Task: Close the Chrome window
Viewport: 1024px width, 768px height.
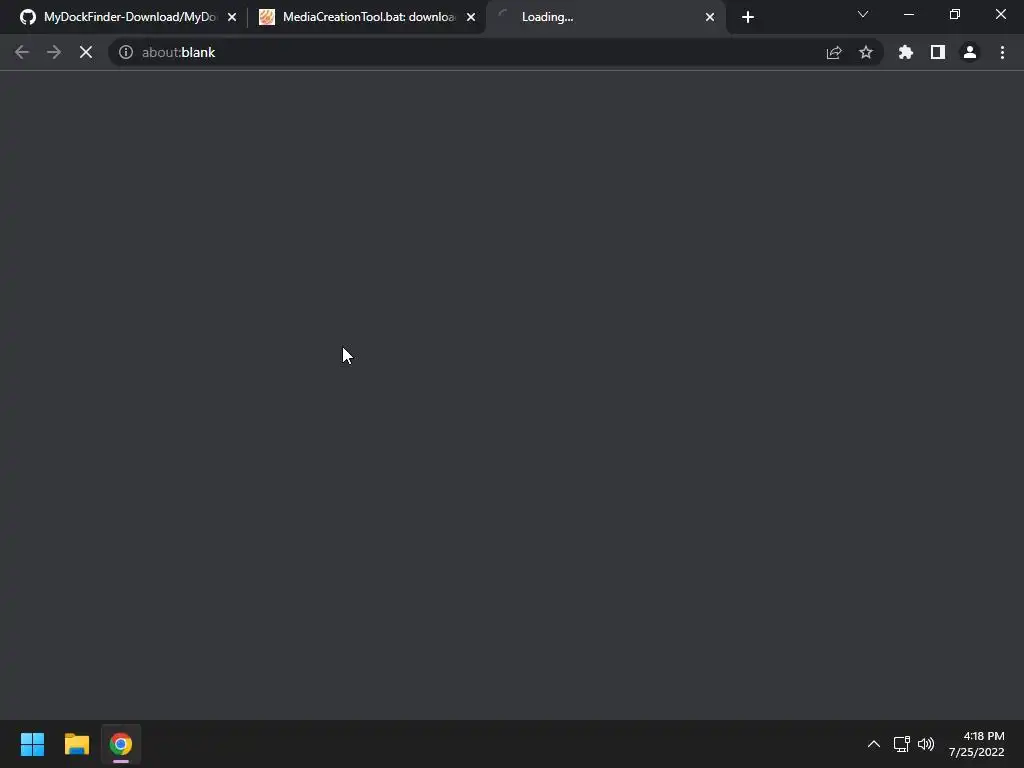Action: (1000, 14)
